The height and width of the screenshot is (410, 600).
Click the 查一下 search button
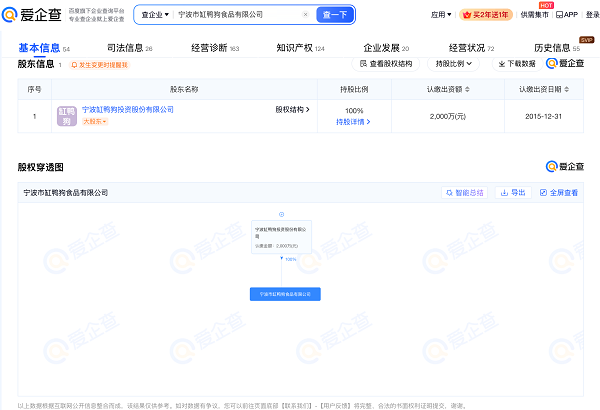point(335,15)
